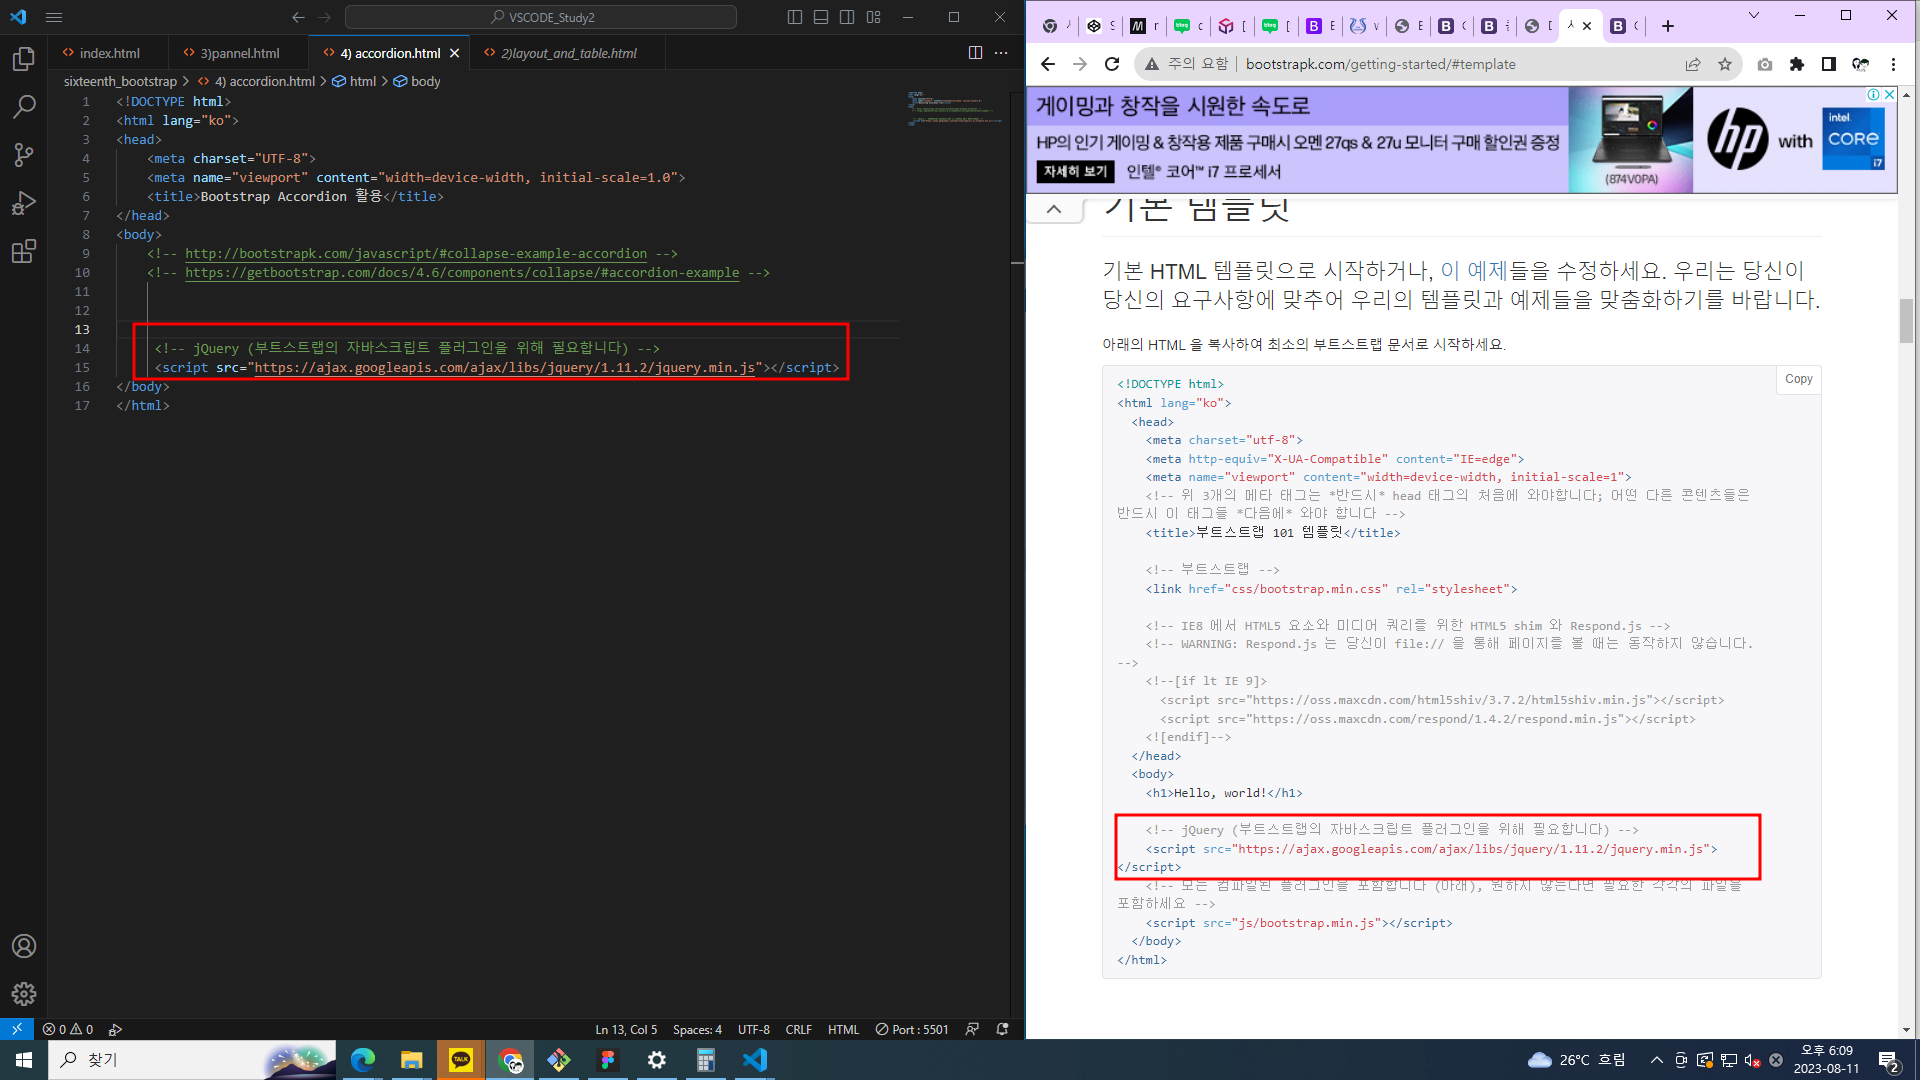Open the Search view in activity bar
This screenshot has height=1080, width=1920.
pos(24,106)
